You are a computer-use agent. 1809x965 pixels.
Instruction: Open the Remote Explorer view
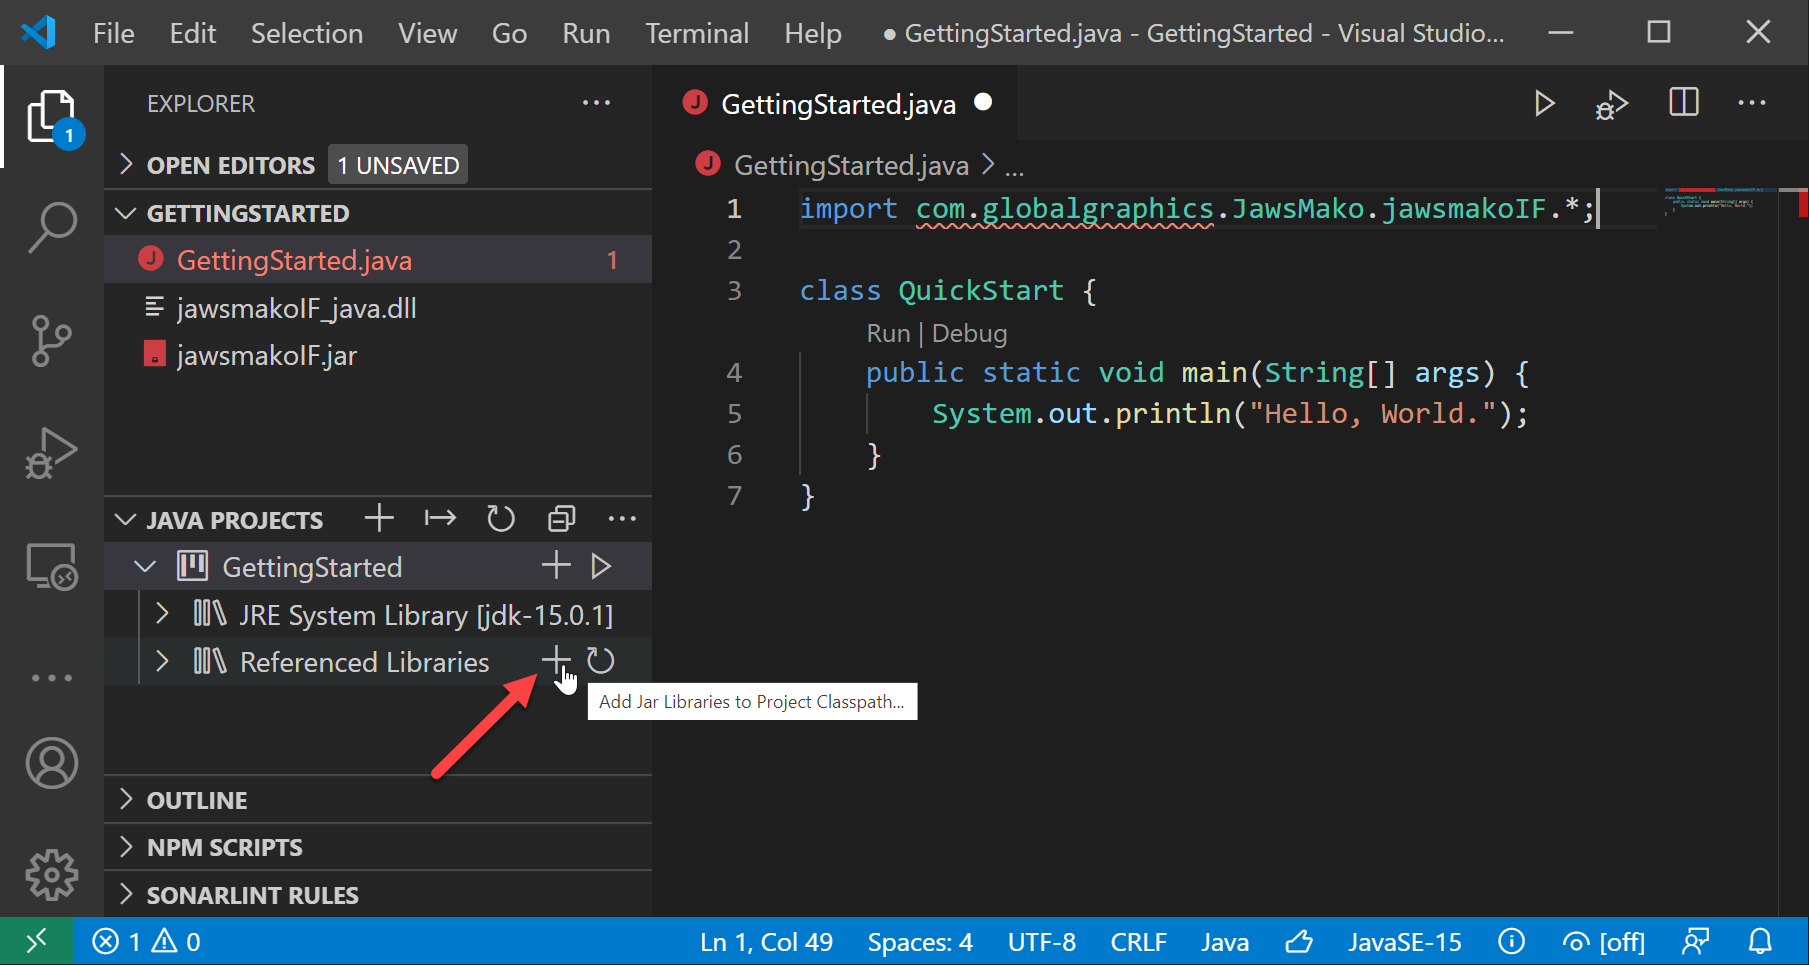pos(52,567)
